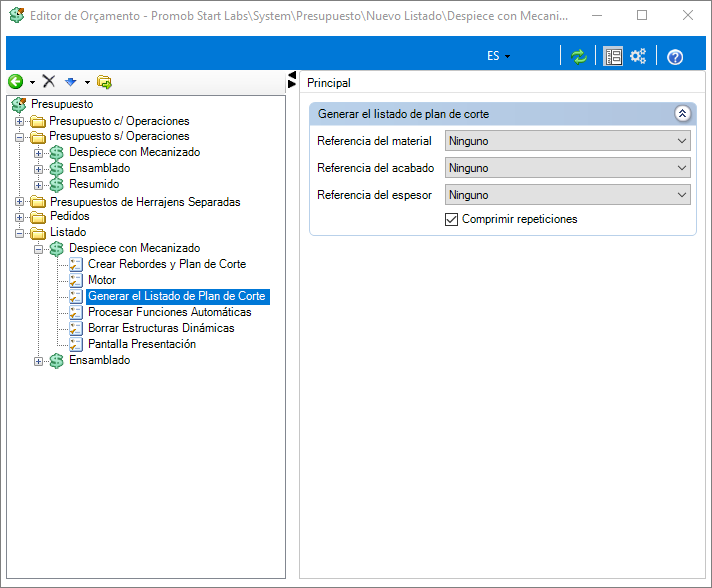This screenshot has height=588, width=712.
Task: Click the delete X toolbar icon
Action: 49,81
